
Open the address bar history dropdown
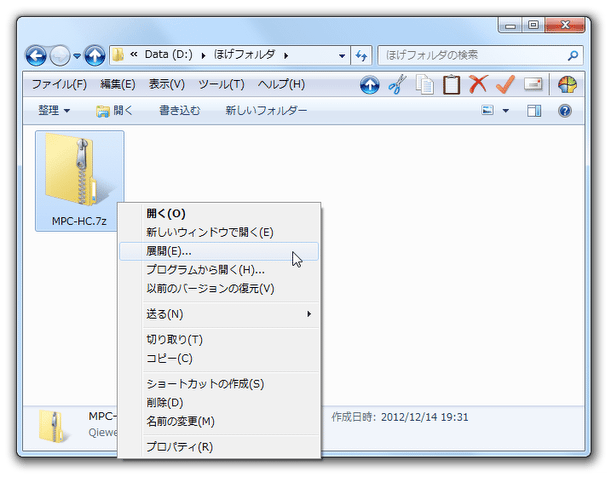tap(342, 56)
